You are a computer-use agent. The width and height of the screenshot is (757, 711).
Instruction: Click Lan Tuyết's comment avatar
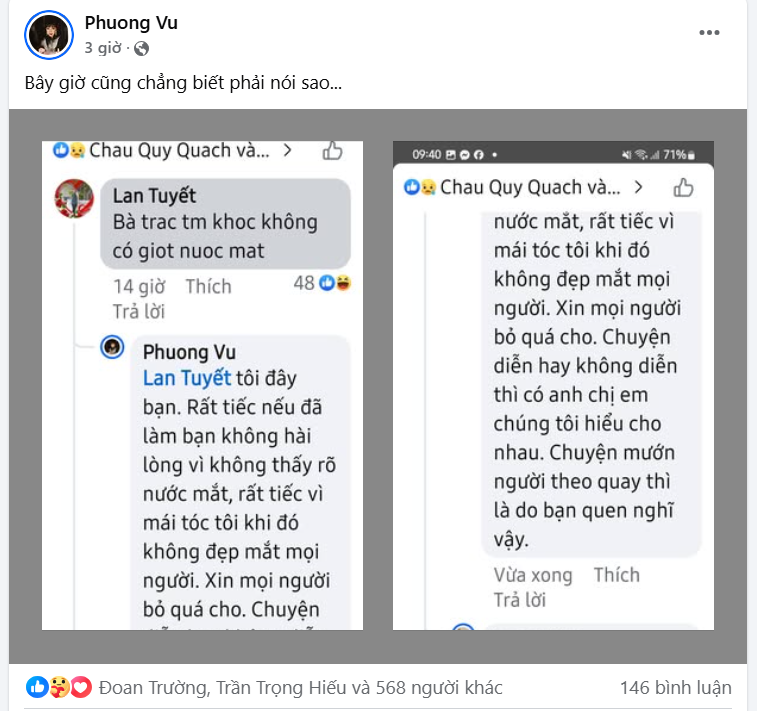74,198
